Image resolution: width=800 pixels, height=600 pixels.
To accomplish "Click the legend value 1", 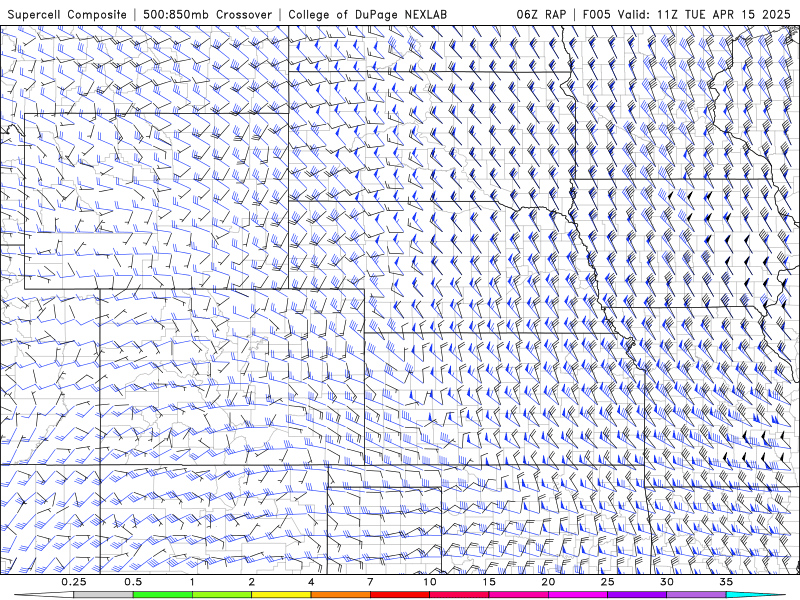I will (192, 582).
